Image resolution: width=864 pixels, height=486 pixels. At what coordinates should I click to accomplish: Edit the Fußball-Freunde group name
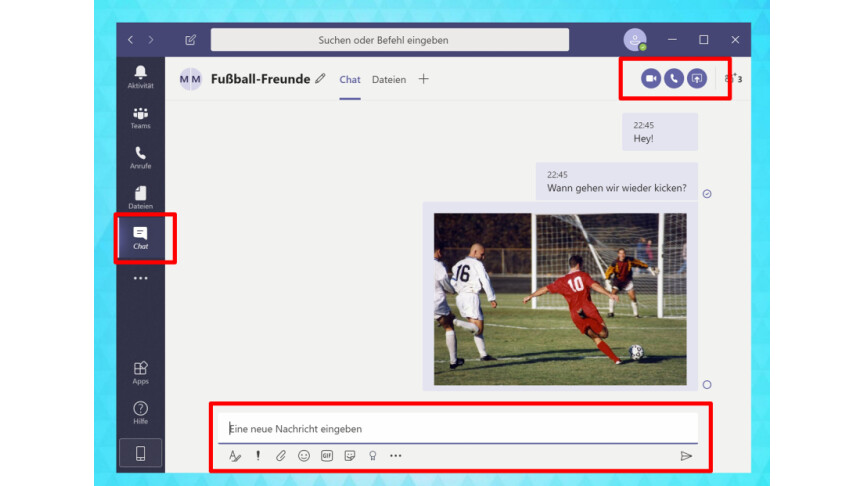tap(320, 79)
